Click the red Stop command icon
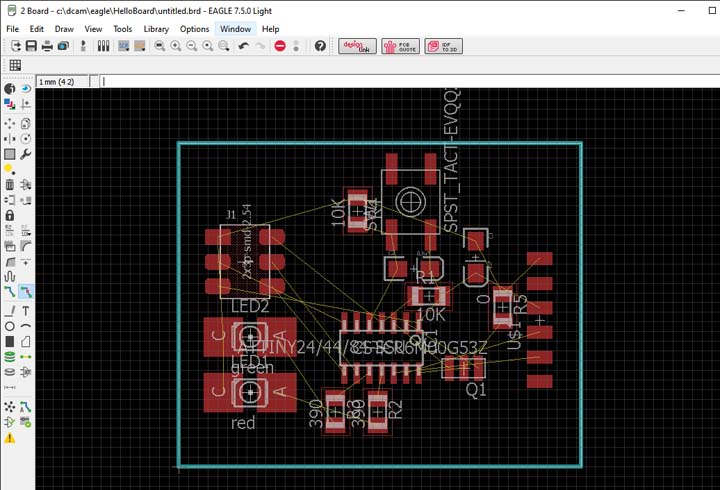Screen dimensions: 720x490 [280, 46]
